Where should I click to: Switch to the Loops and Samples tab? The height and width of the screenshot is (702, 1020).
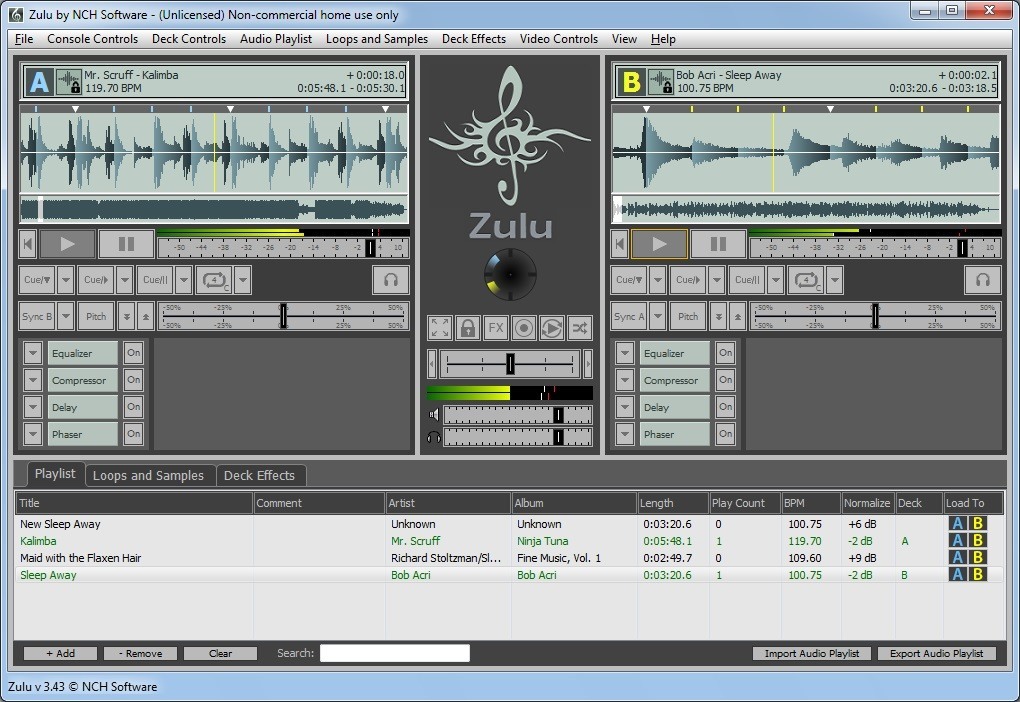[149, 474]
